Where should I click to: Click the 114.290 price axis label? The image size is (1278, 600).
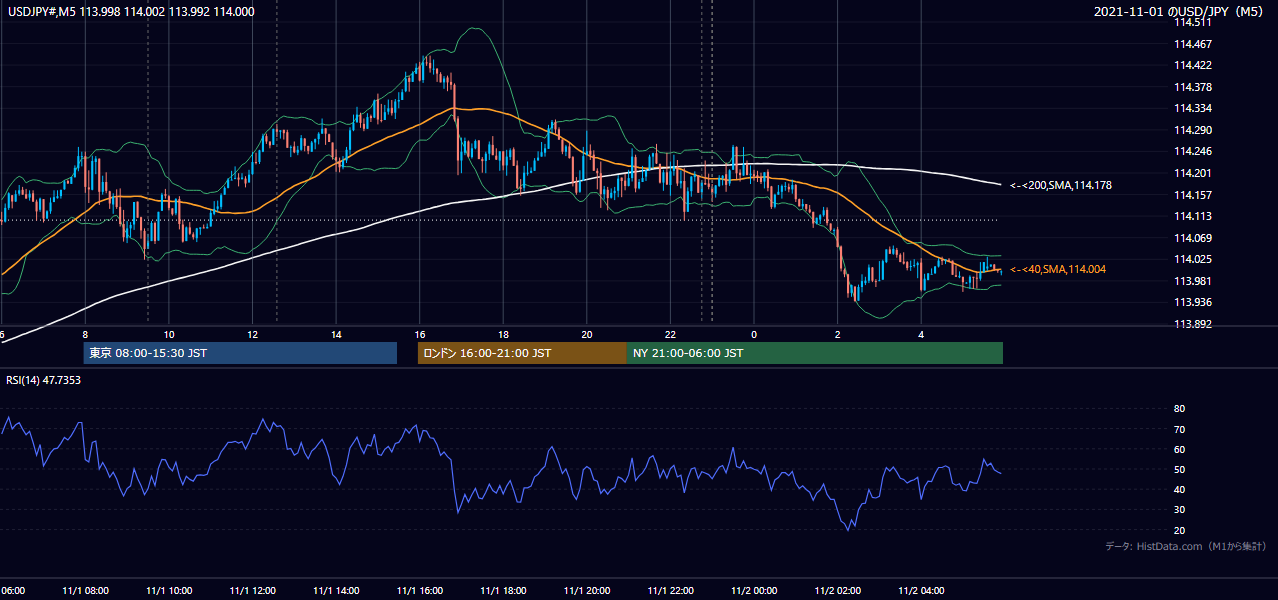coord(1193,130)
